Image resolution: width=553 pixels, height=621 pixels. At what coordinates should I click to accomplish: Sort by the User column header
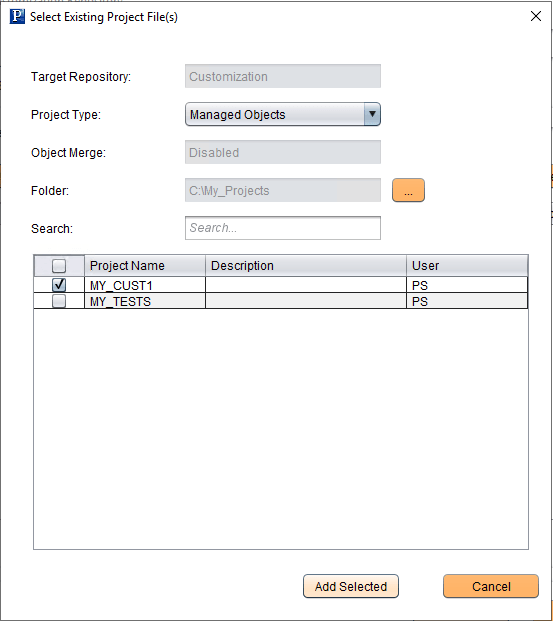click(x=467, y=266)
